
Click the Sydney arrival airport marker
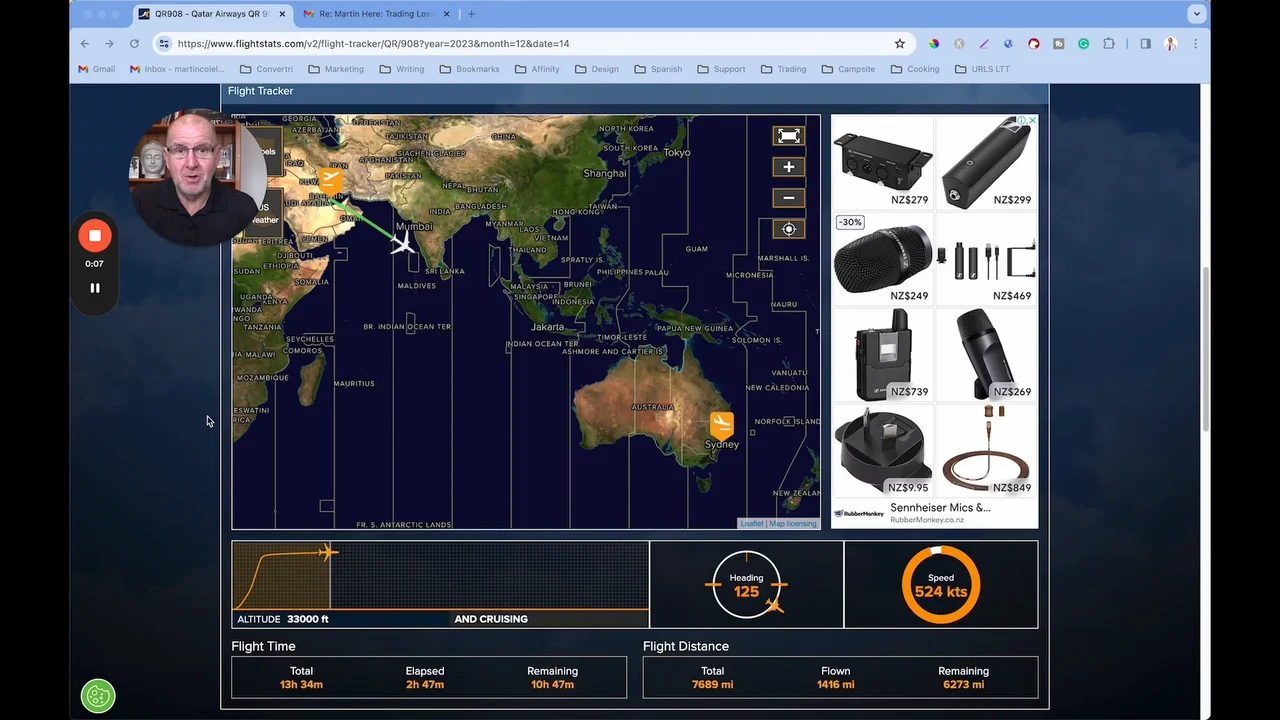[721, 424]
